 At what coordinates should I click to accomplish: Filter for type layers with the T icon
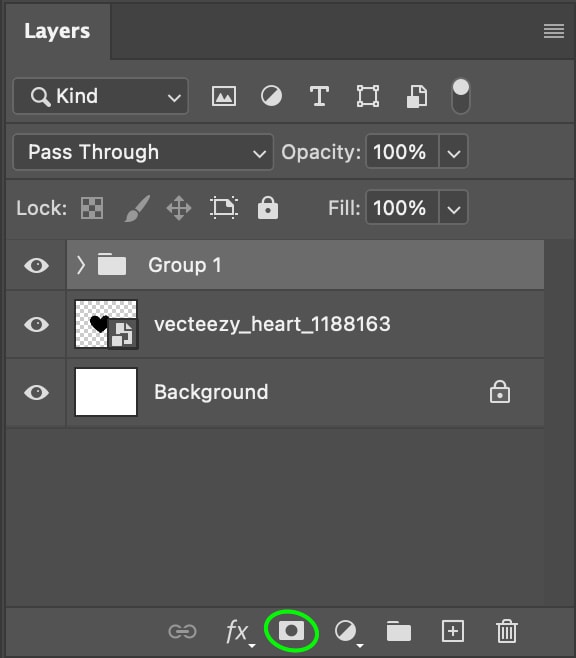319,96
